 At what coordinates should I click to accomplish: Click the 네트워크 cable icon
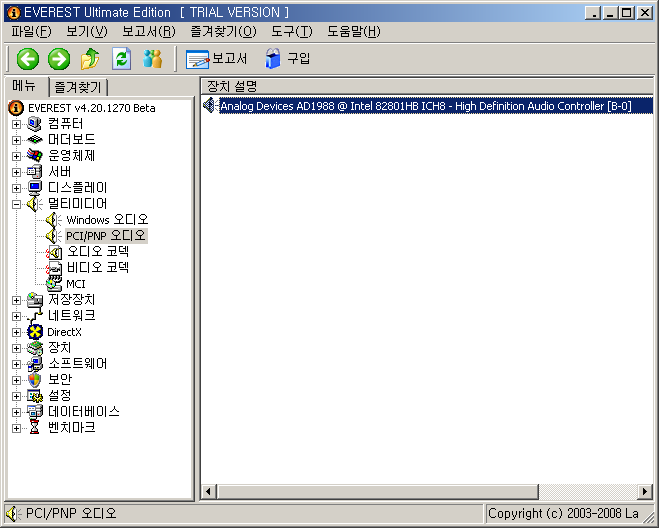(x=35, y=316)
